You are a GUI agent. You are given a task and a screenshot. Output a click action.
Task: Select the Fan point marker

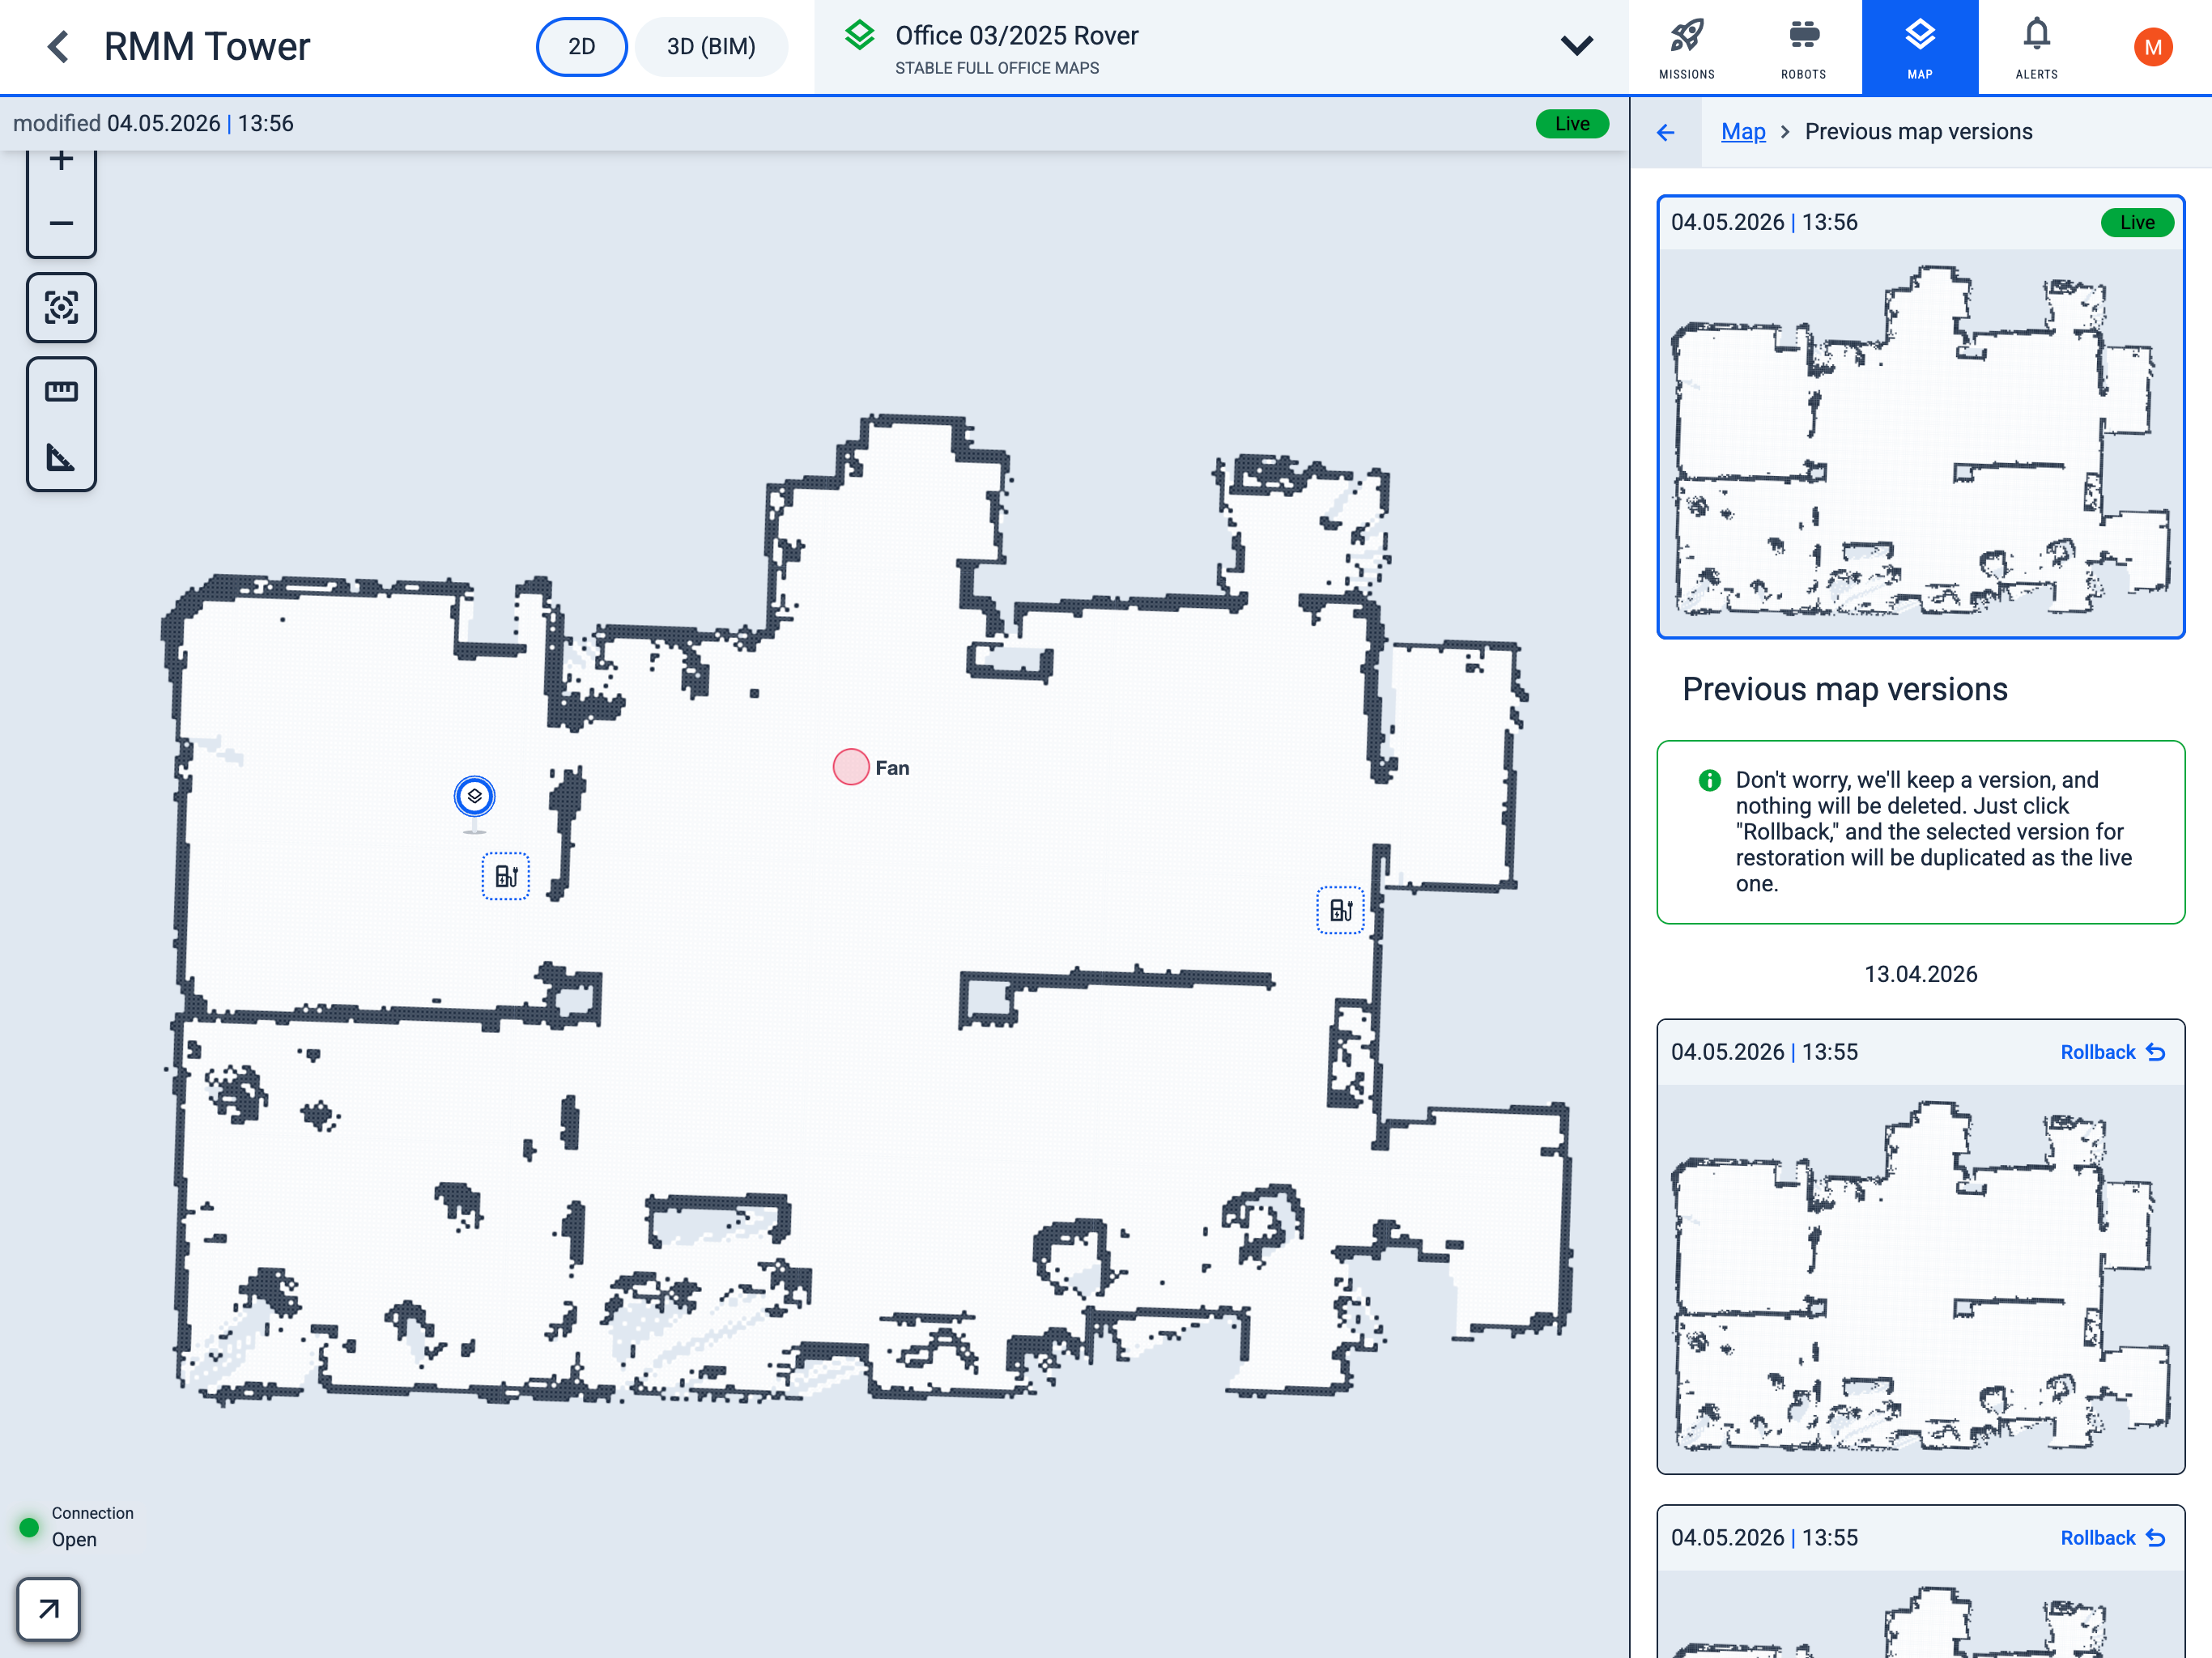[851, 767]
